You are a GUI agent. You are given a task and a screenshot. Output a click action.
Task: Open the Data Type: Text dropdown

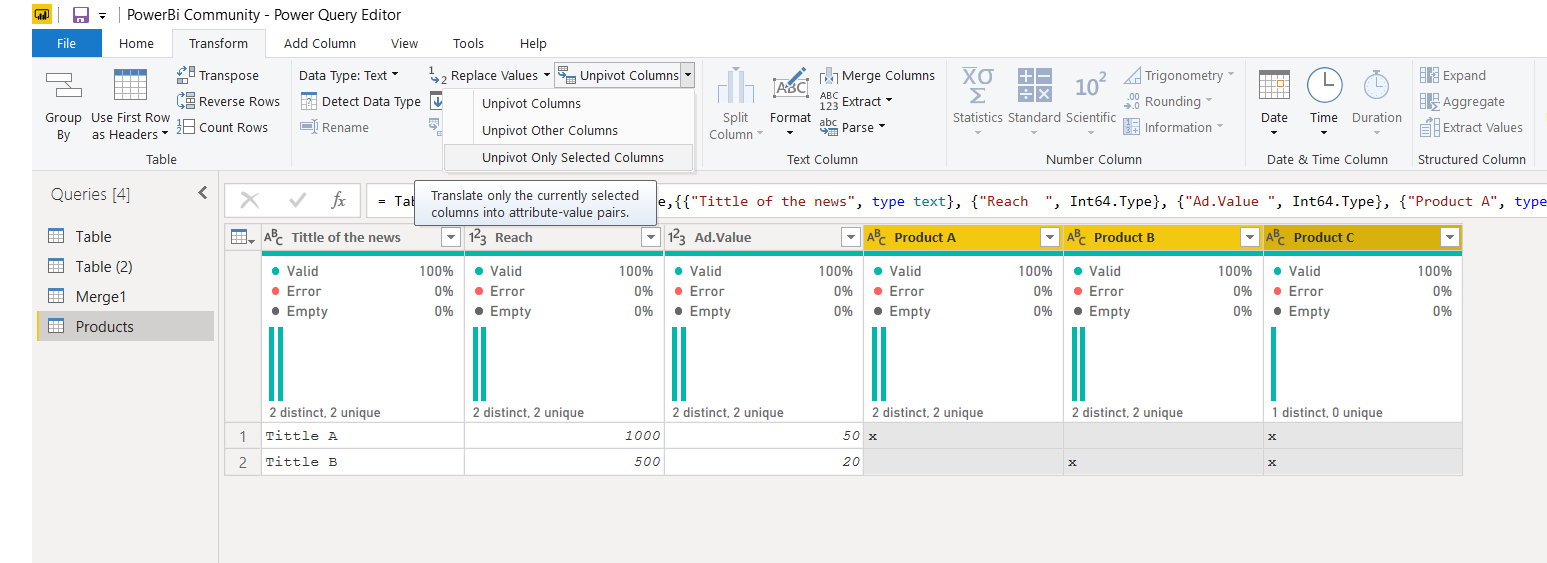tap(348, 75)
